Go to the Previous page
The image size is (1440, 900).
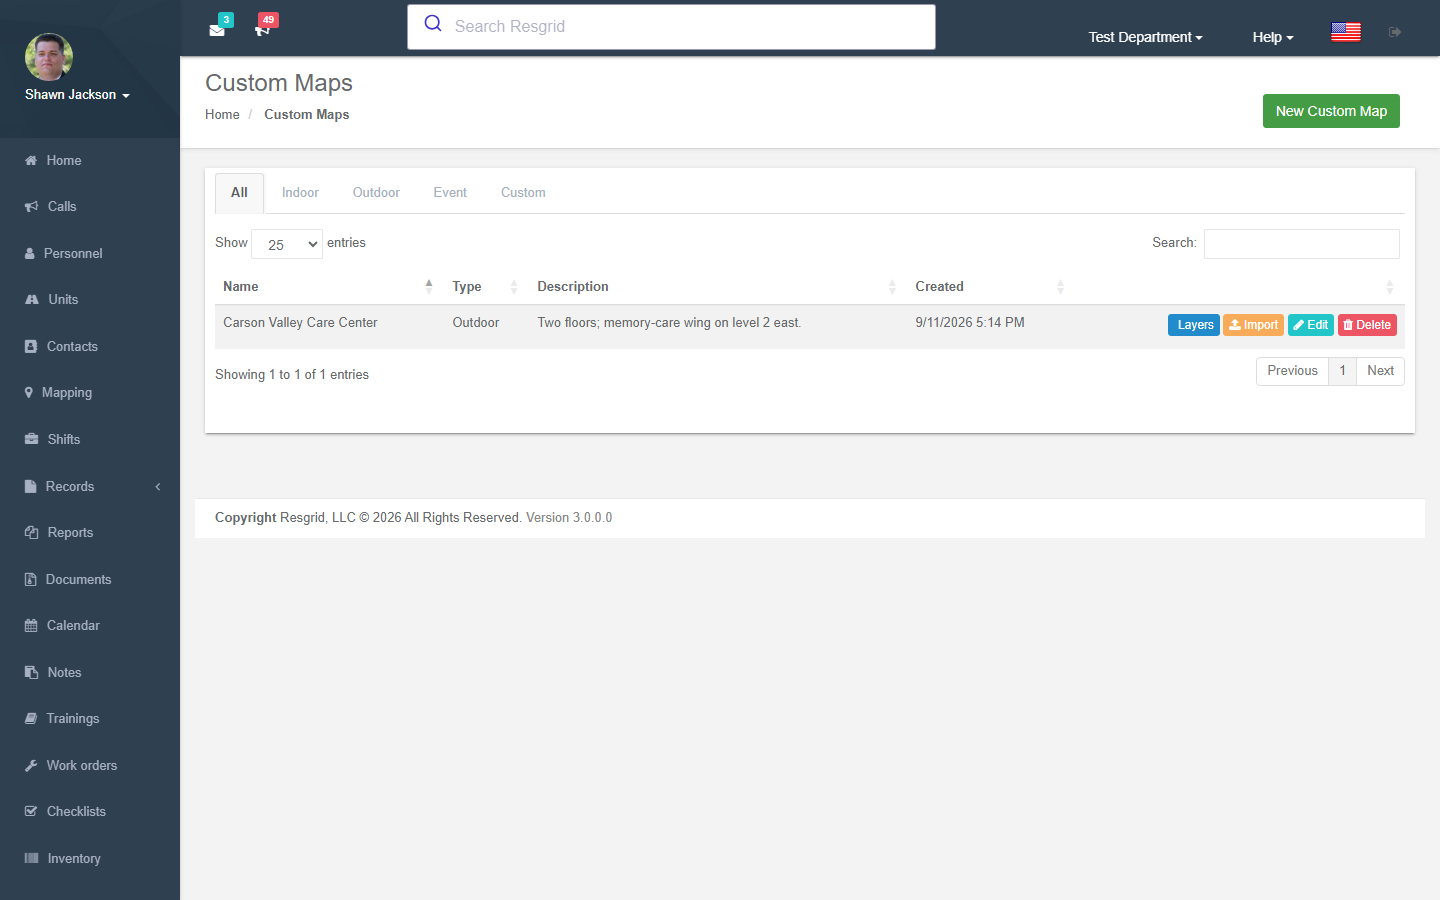[1292, 371]
